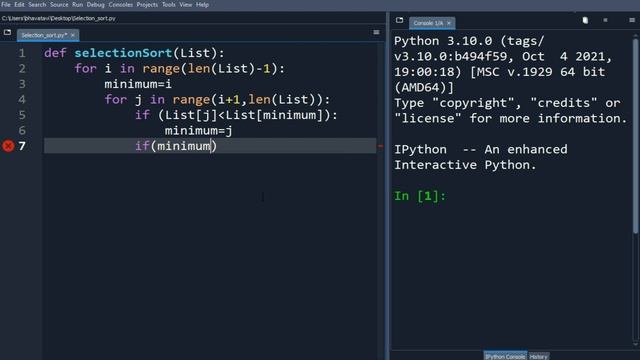Open the Search menu
The width and height of the screenshot is (640, 360).
pos(37,5)
